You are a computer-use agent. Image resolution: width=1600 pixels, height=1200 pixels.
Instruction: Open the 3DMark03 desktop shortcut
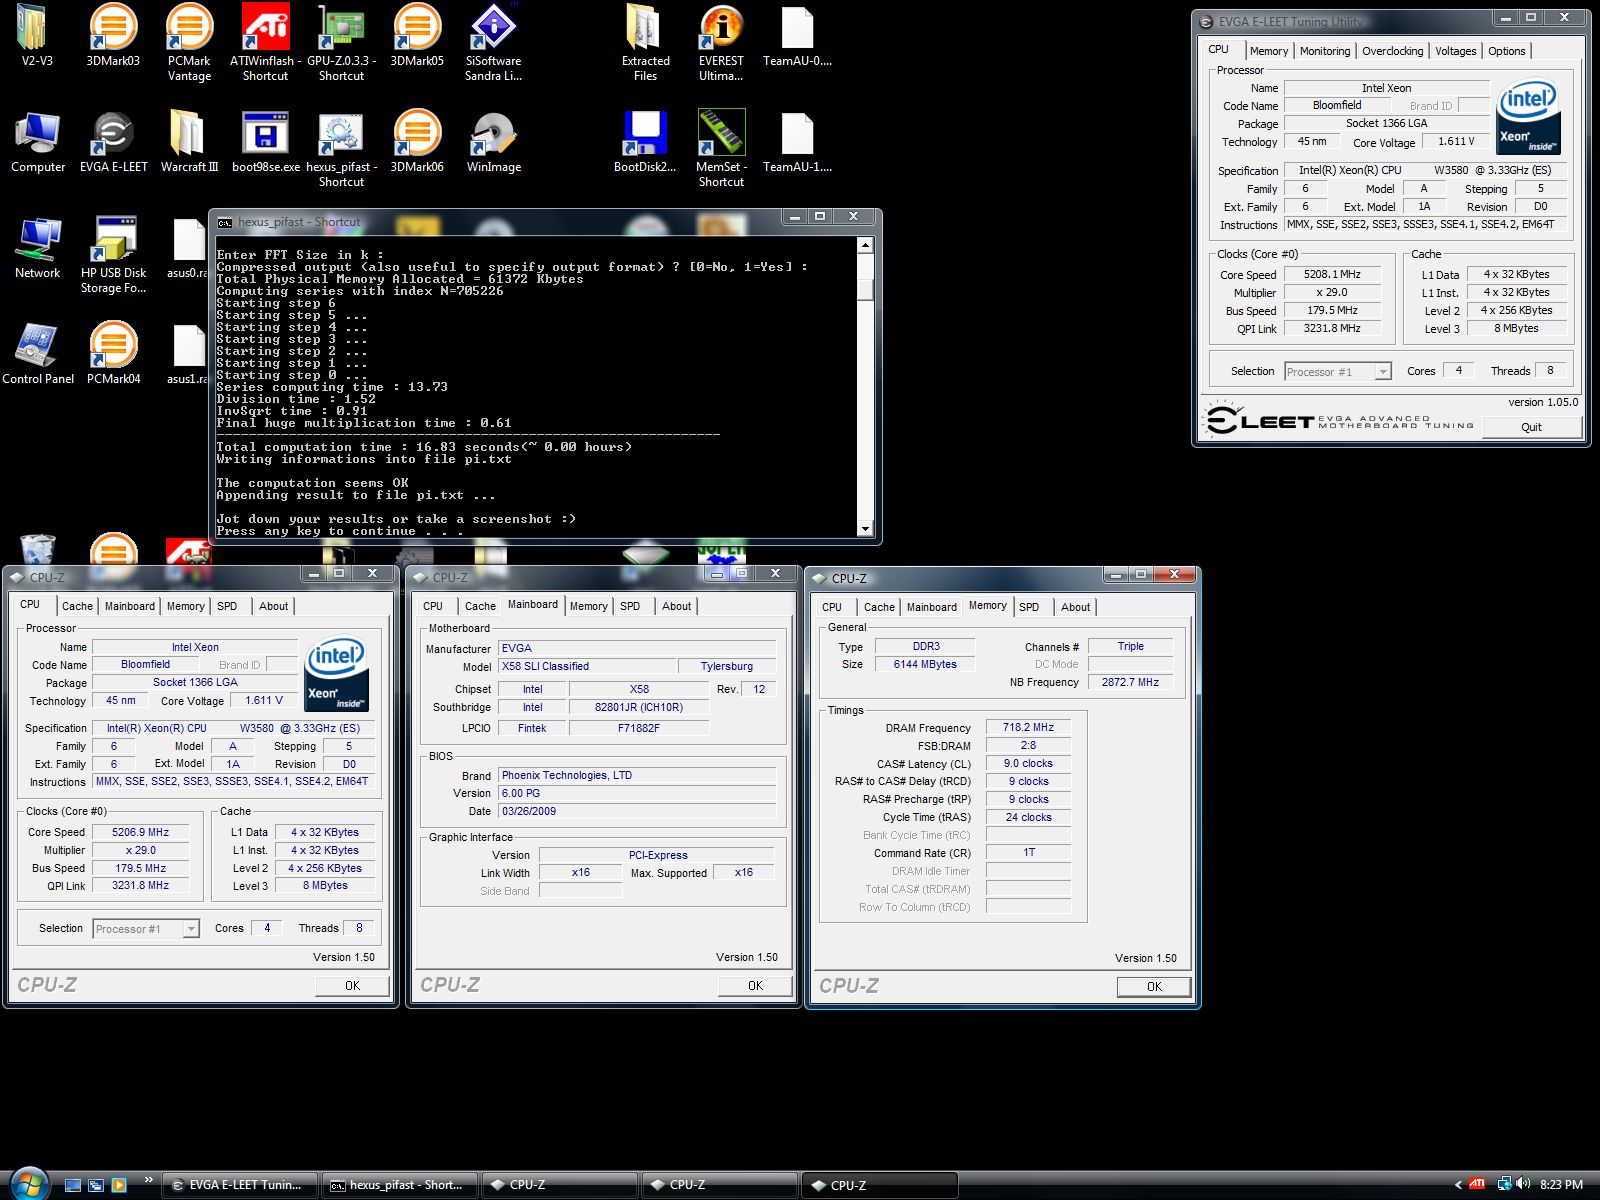pos(113,36)
